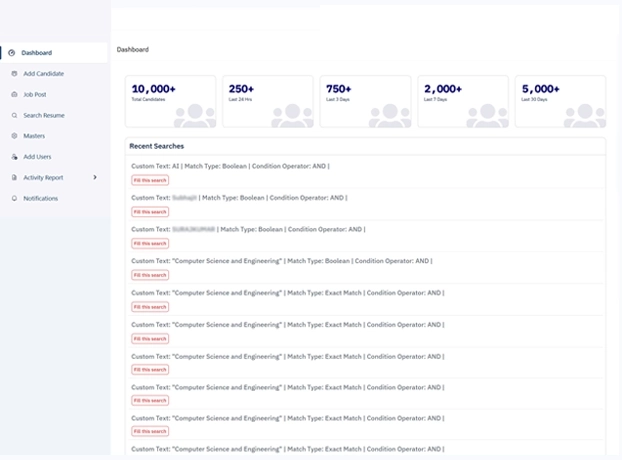Click the Job Post briefcase icon
The width and height of the screenshot is (622, 460).
[x=14, y=94]
